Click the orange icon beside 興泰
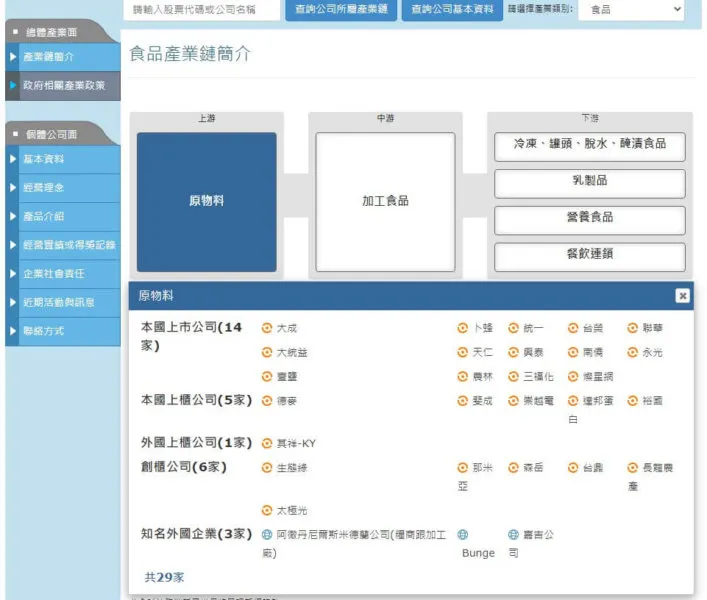 [x=513, y=353]
